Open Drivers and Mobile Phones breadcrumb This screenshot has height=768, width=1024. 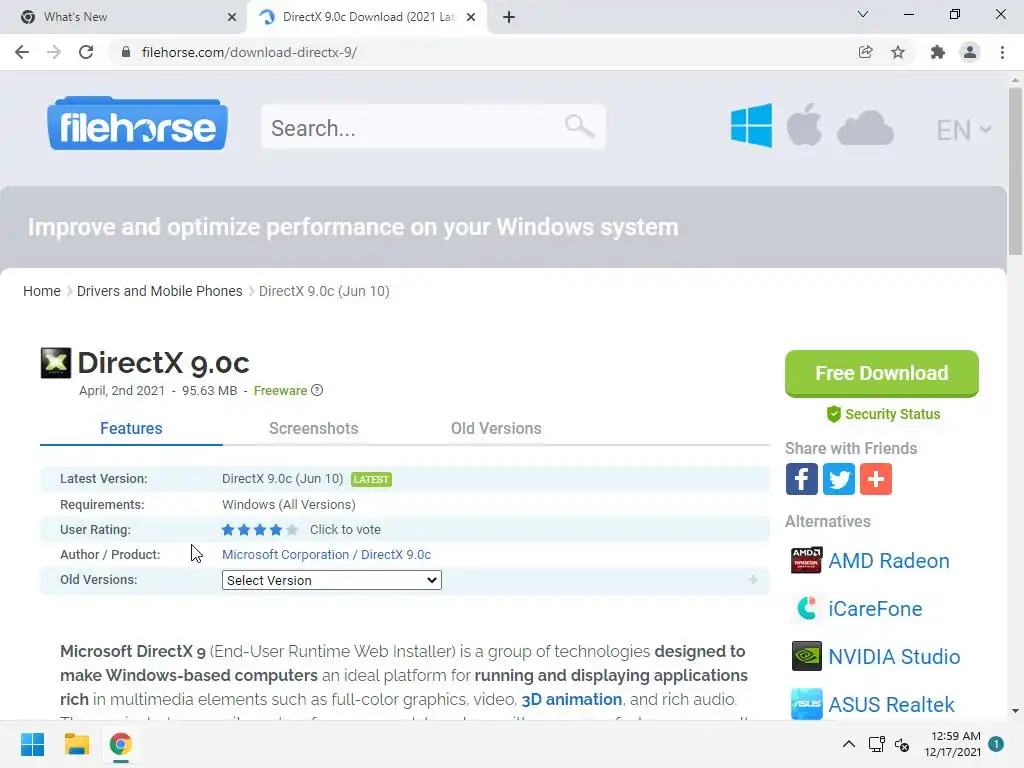coord(159,291)
